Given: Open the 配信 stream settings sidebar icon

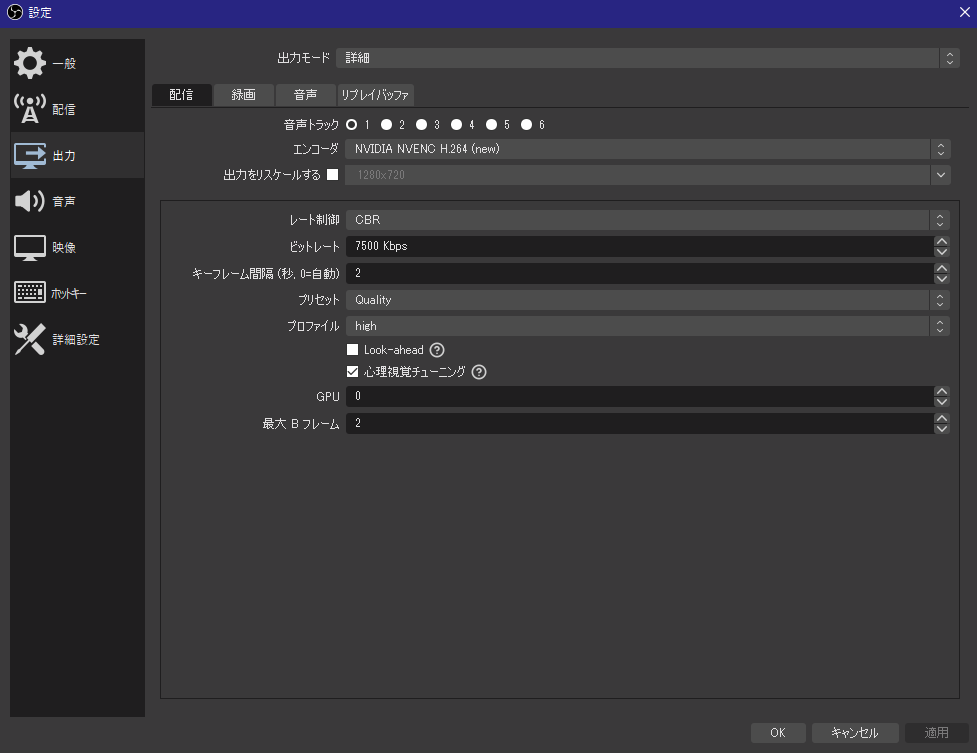Looking at the screenshot, I should [30, 109].
